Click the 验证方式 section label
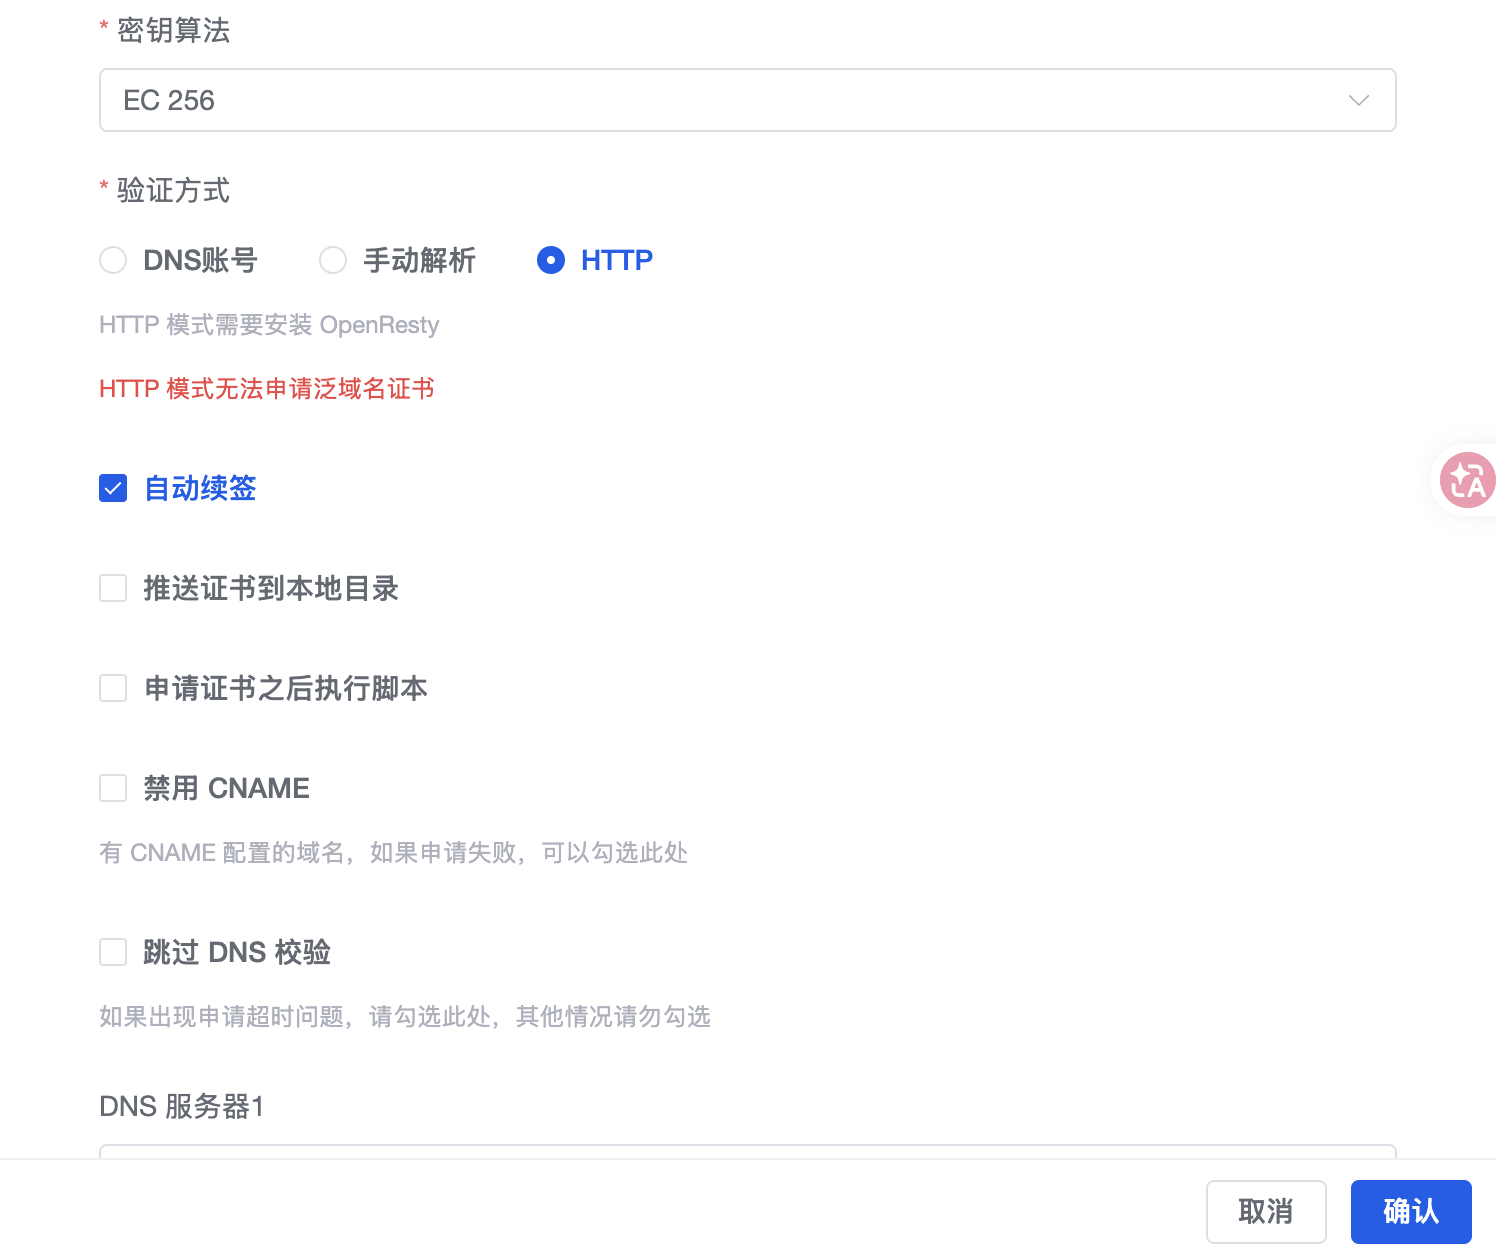Viewport: 1496px width, 1252px height. click(173, 190)
